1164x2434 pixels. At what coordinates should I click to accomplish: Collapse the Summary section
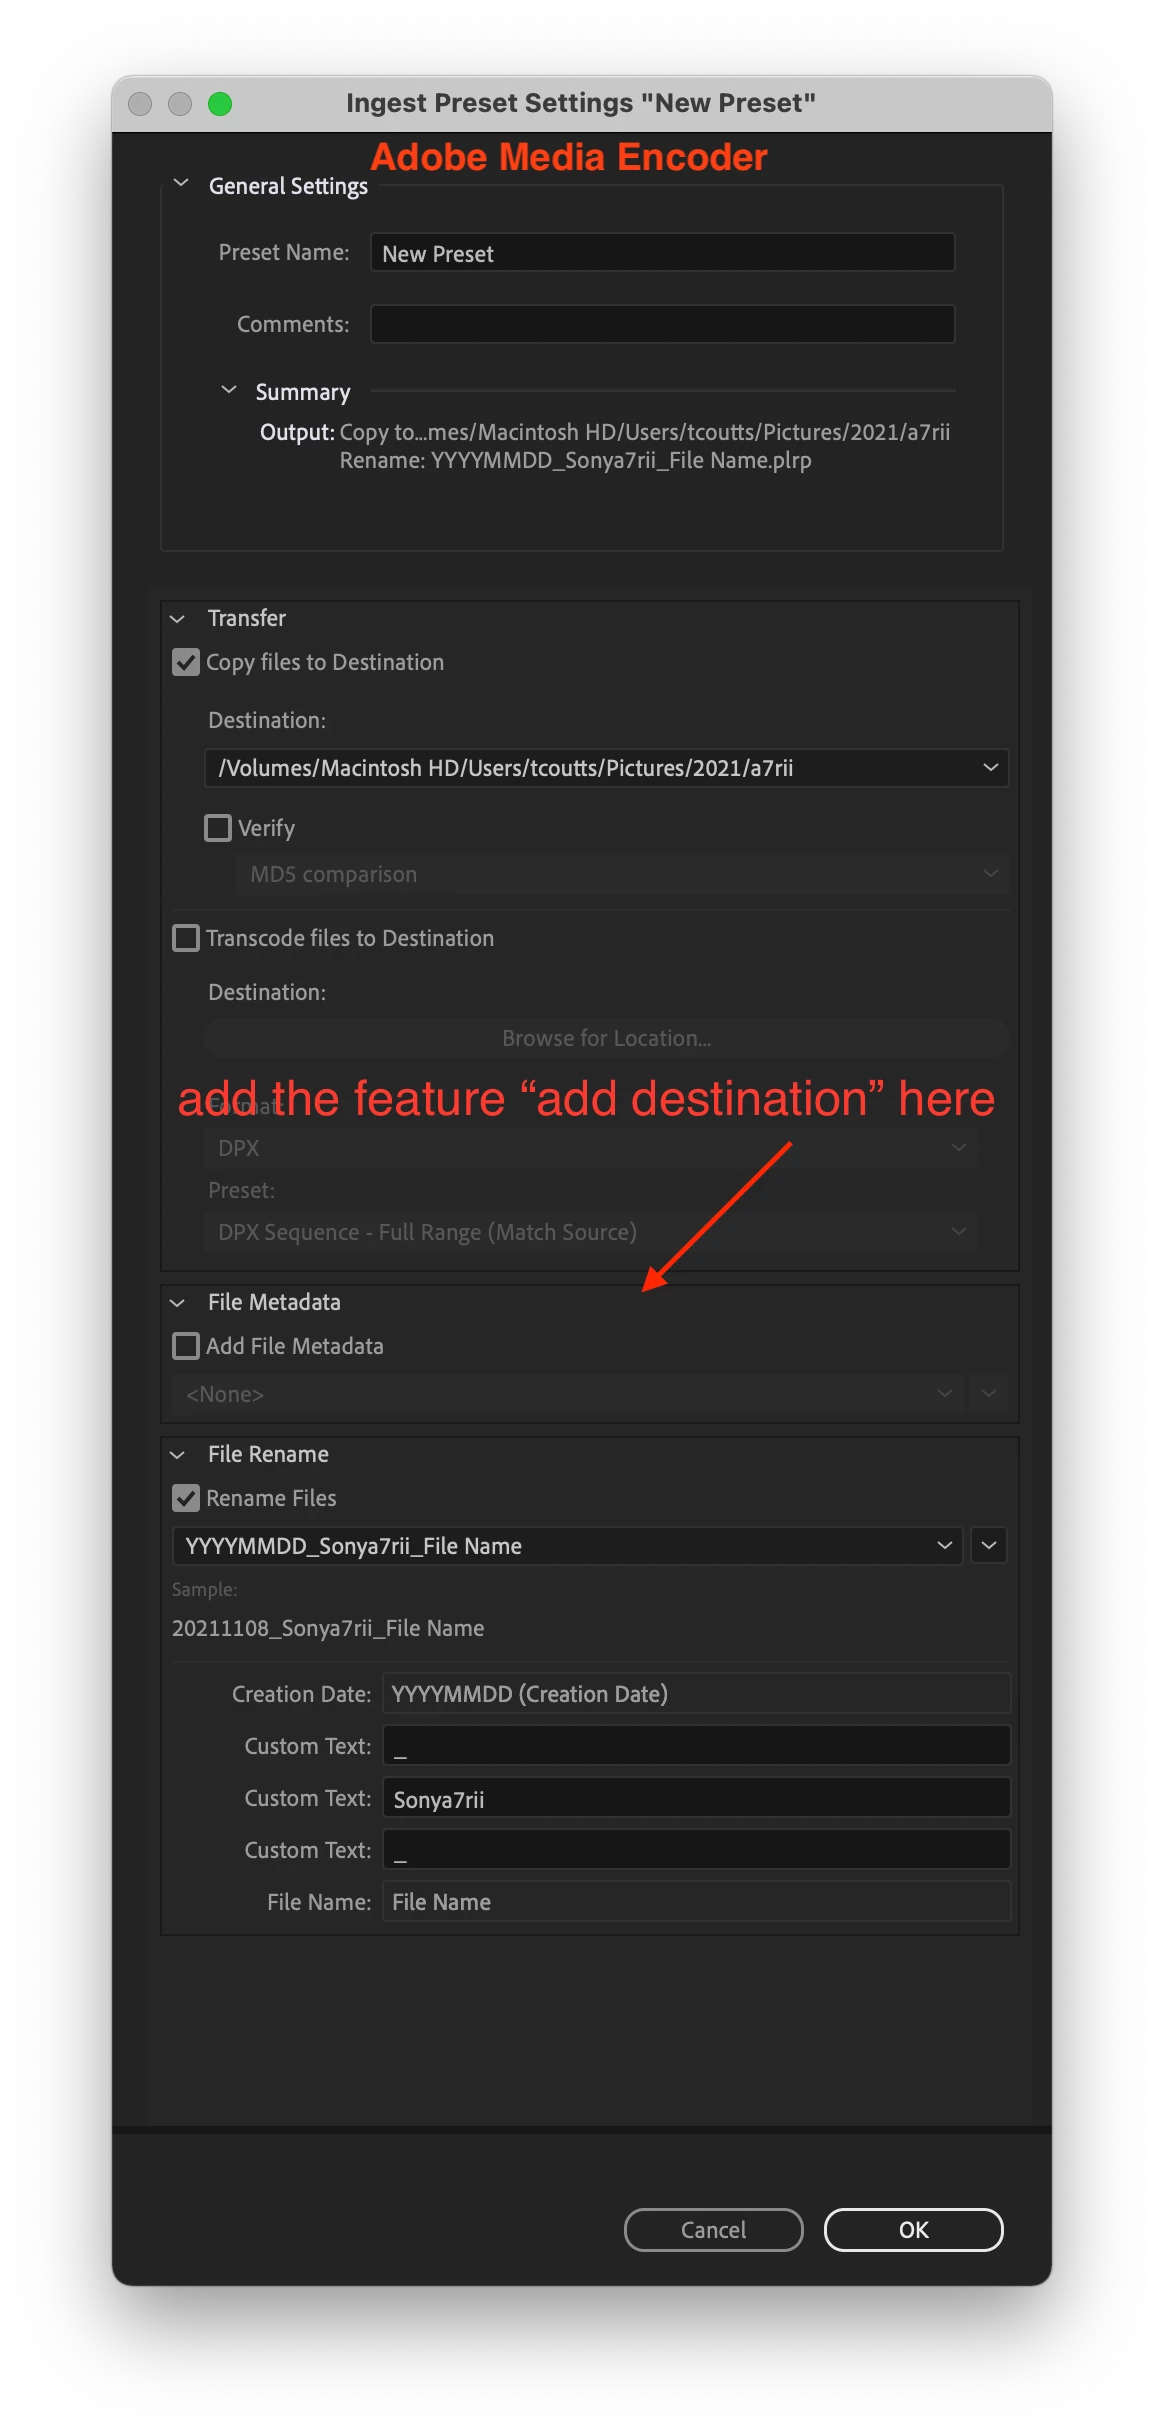(x=229, y=390)
